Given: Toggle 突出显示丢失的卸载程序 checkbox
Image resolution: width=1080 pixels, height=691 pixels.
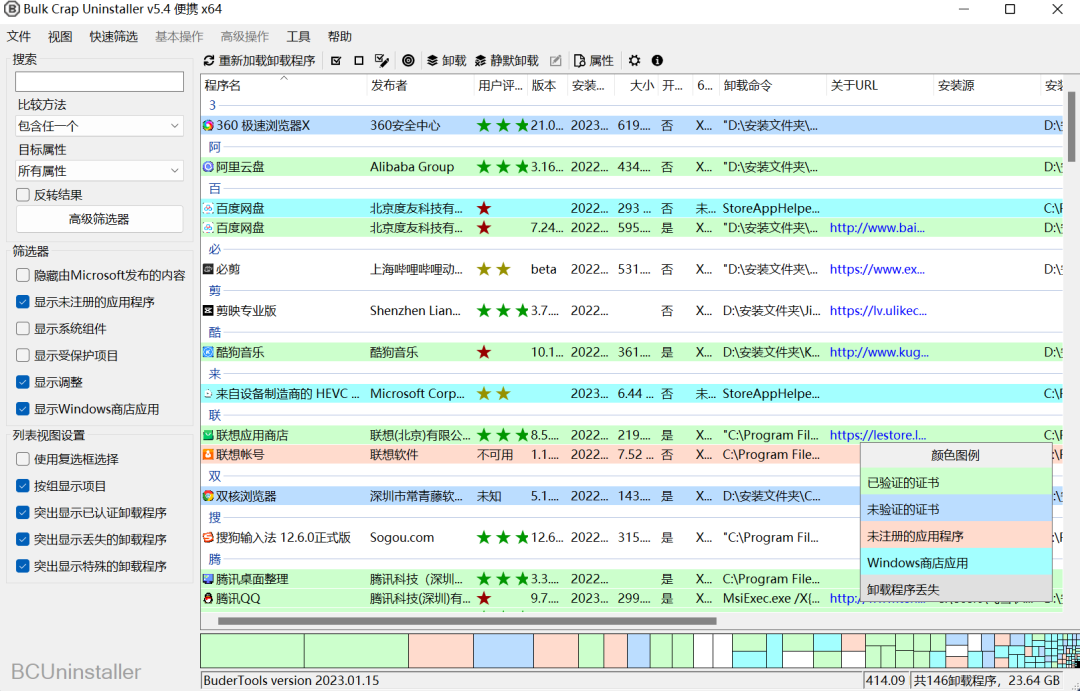Looking at the screenshot, I should click(x=23, y=539).
